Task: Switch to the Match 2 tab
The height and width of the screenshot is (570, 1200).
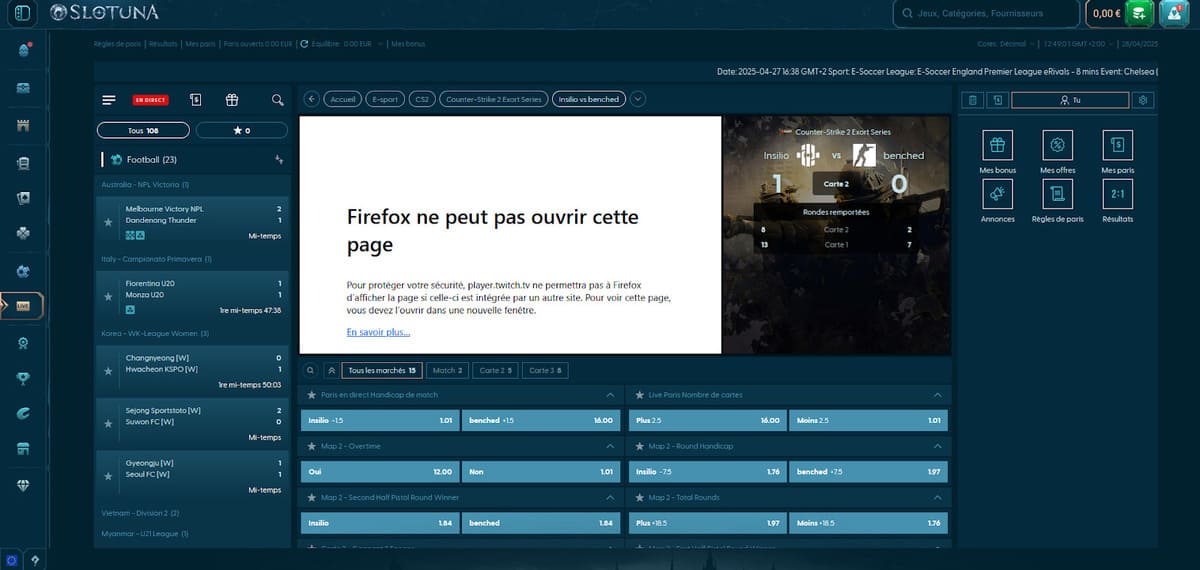Action: click(x=447, y=370)
